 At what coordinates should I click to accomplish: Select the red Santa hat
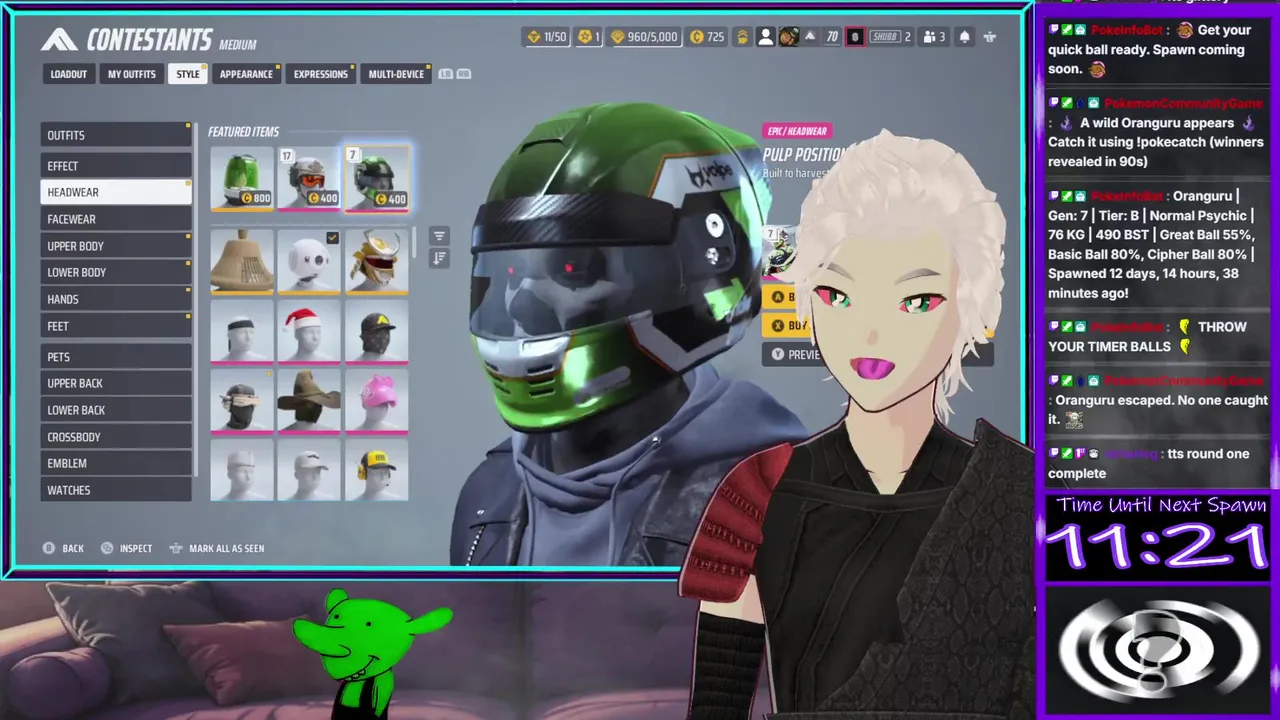[309, 331]
